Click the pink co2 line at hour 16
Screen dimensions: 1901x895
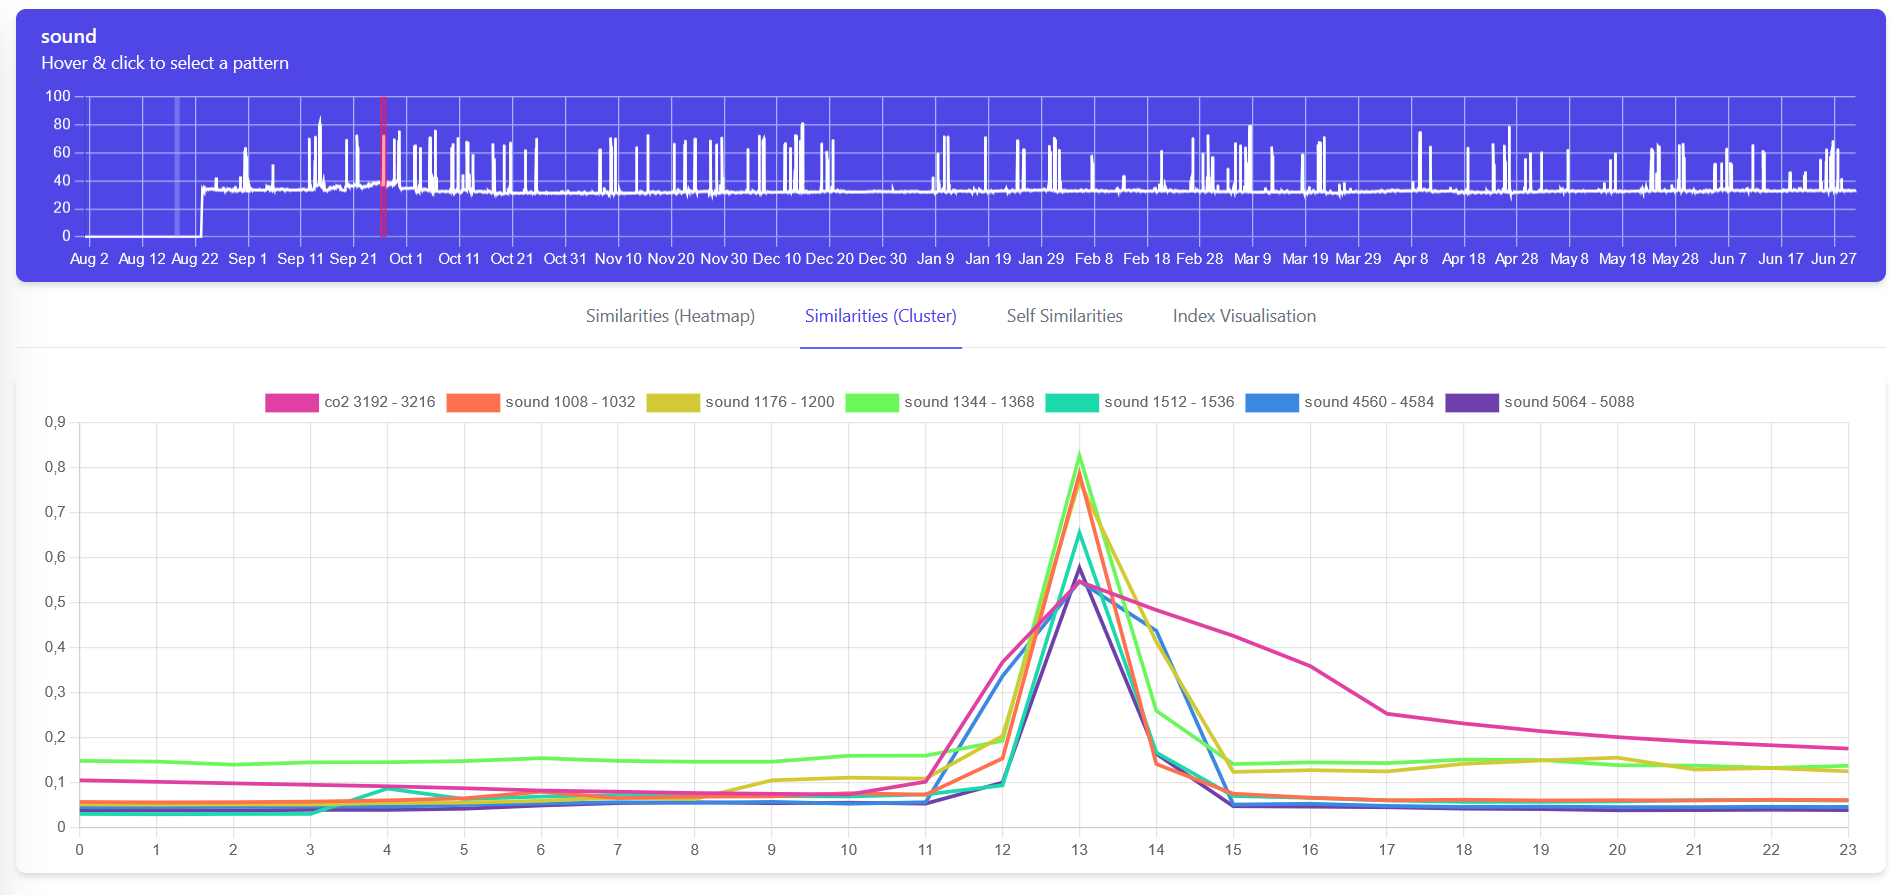(x=1310, y=666)
